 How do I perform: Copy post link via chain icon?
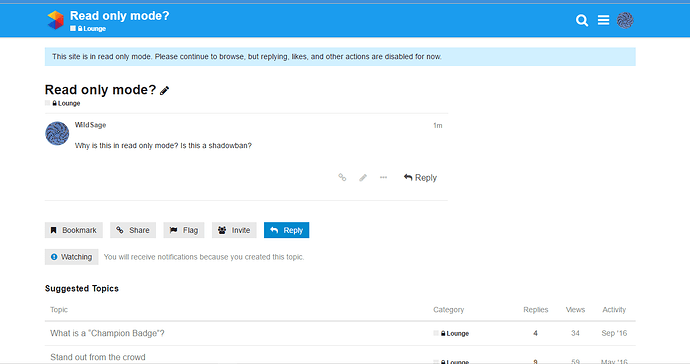click(342, 177)
